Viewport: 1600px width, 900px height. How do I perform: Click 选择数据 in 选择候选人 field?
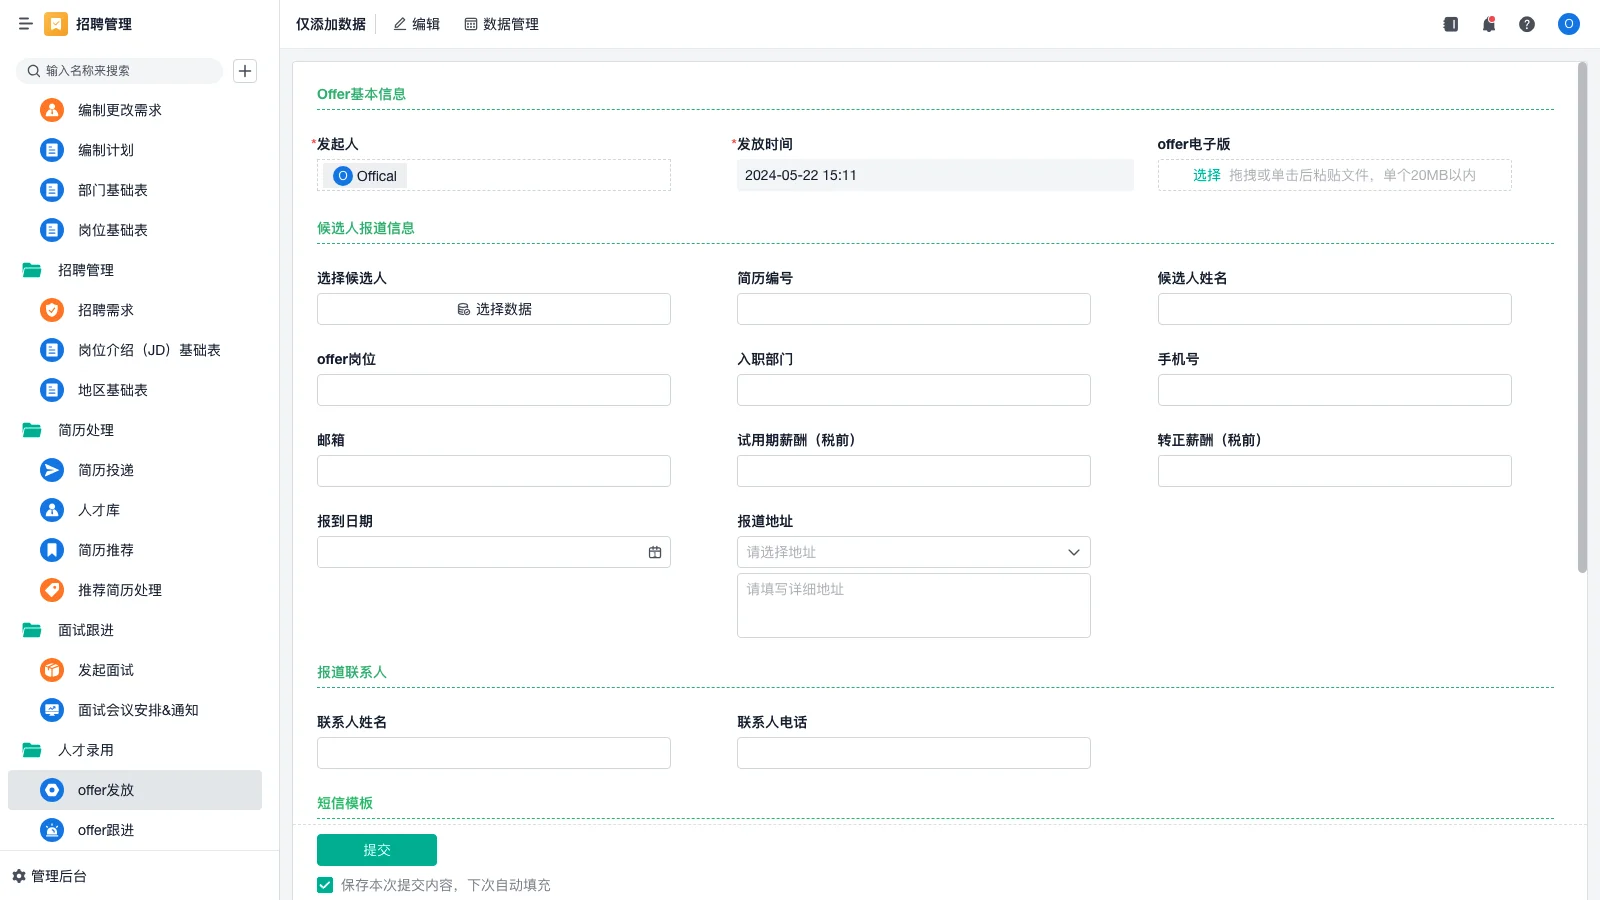coord(493,308)
